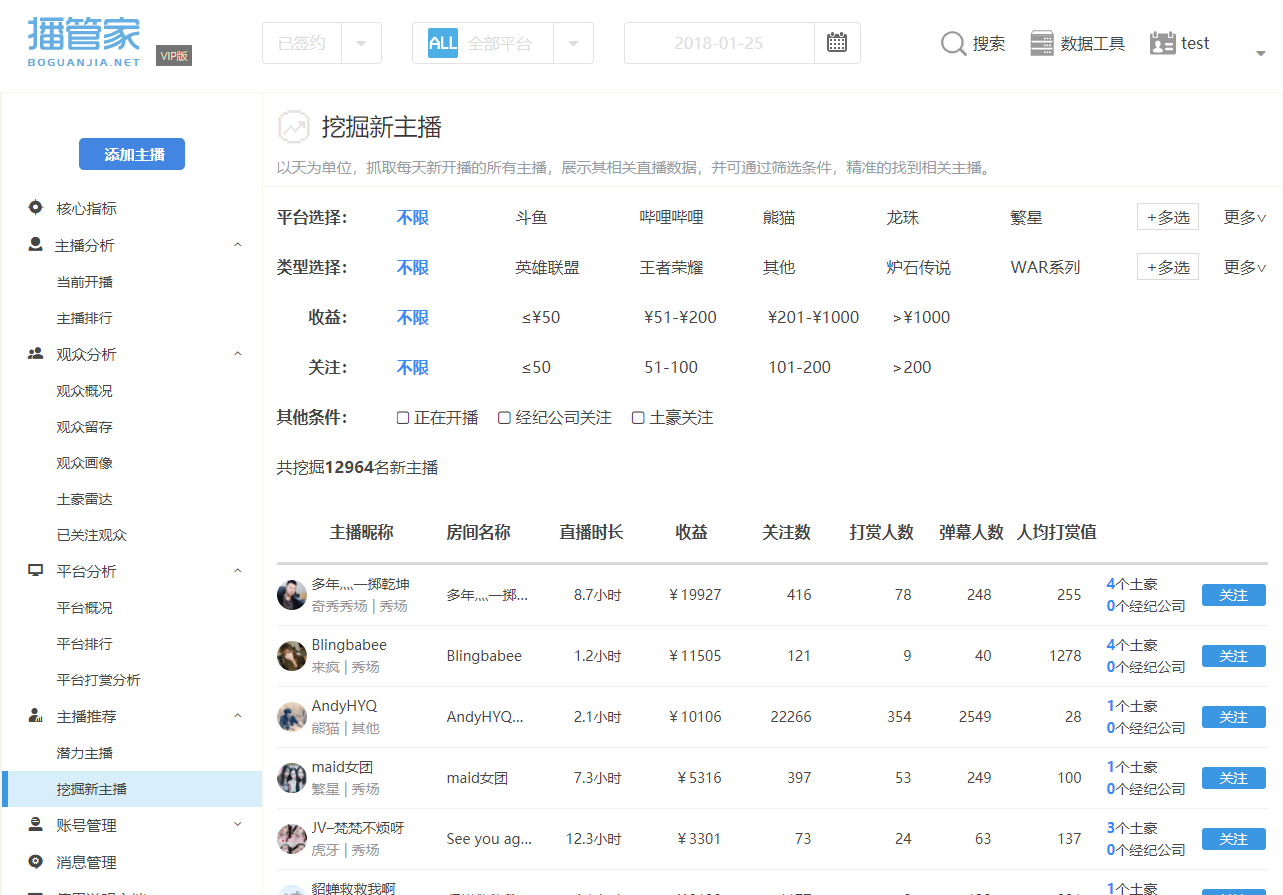
Task: Collapse the 观众分析 section chevron
Action: 238,354
